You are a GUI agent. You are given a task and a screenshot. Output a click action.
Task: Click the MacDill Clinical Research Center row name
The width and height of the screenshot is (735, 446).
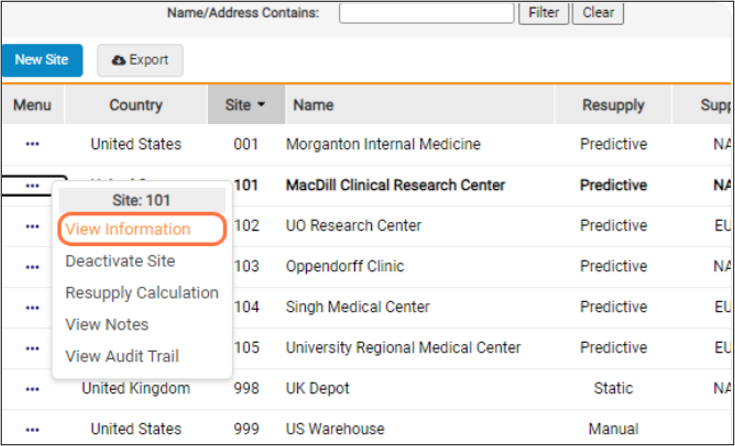[395, 185]
